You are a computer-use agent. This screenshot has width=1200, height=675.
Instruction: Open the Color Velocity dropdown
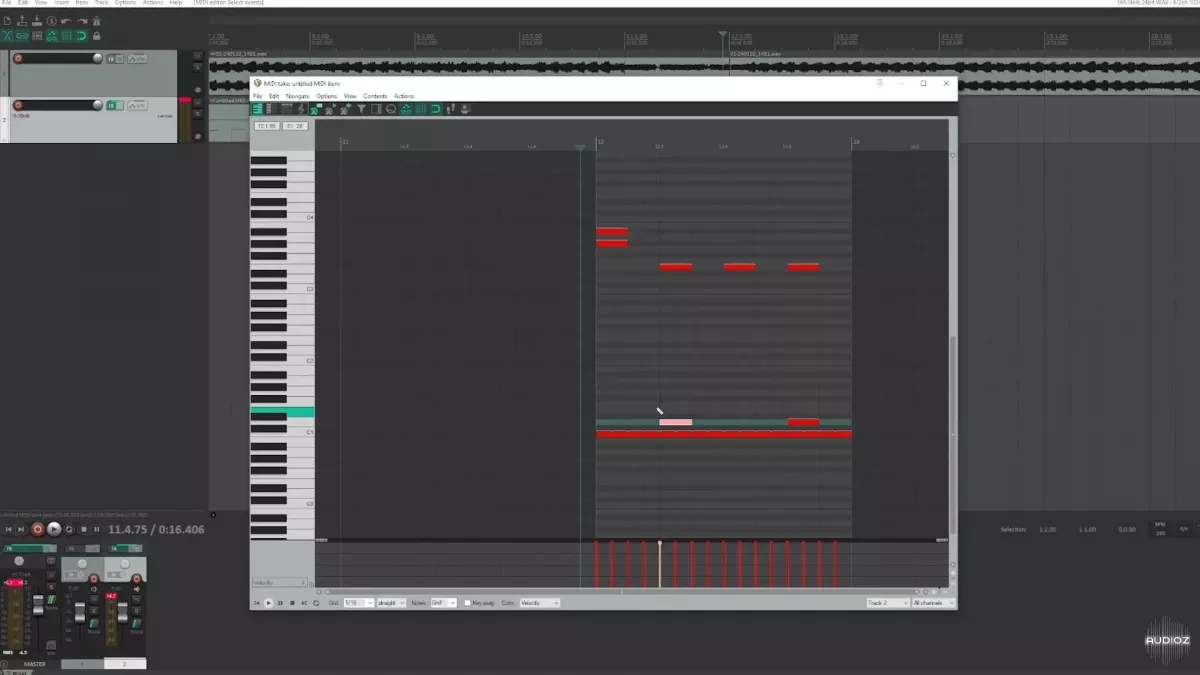(x=538, y=603)
